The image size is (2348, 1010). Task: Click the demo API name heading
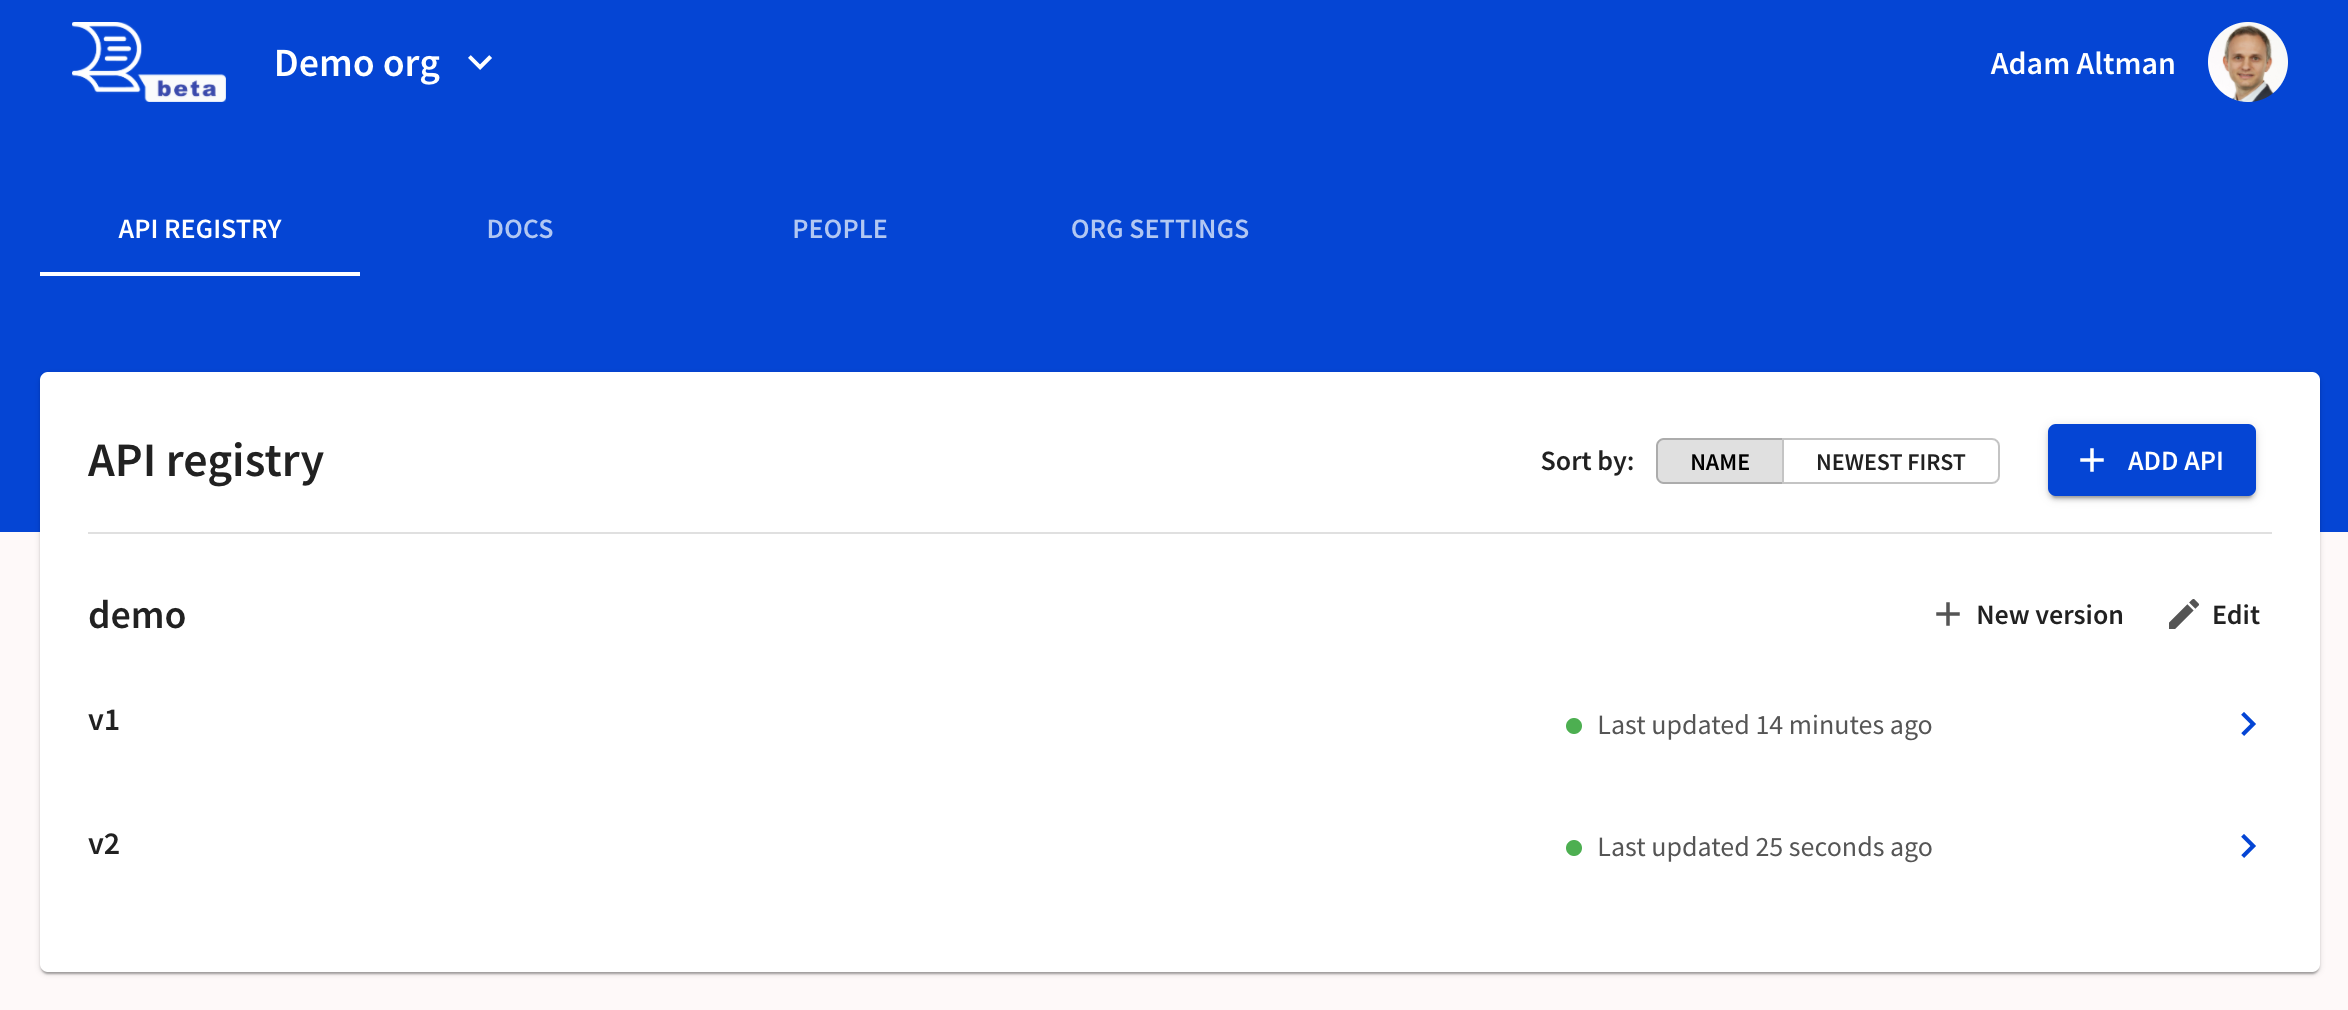click(137, 614)
